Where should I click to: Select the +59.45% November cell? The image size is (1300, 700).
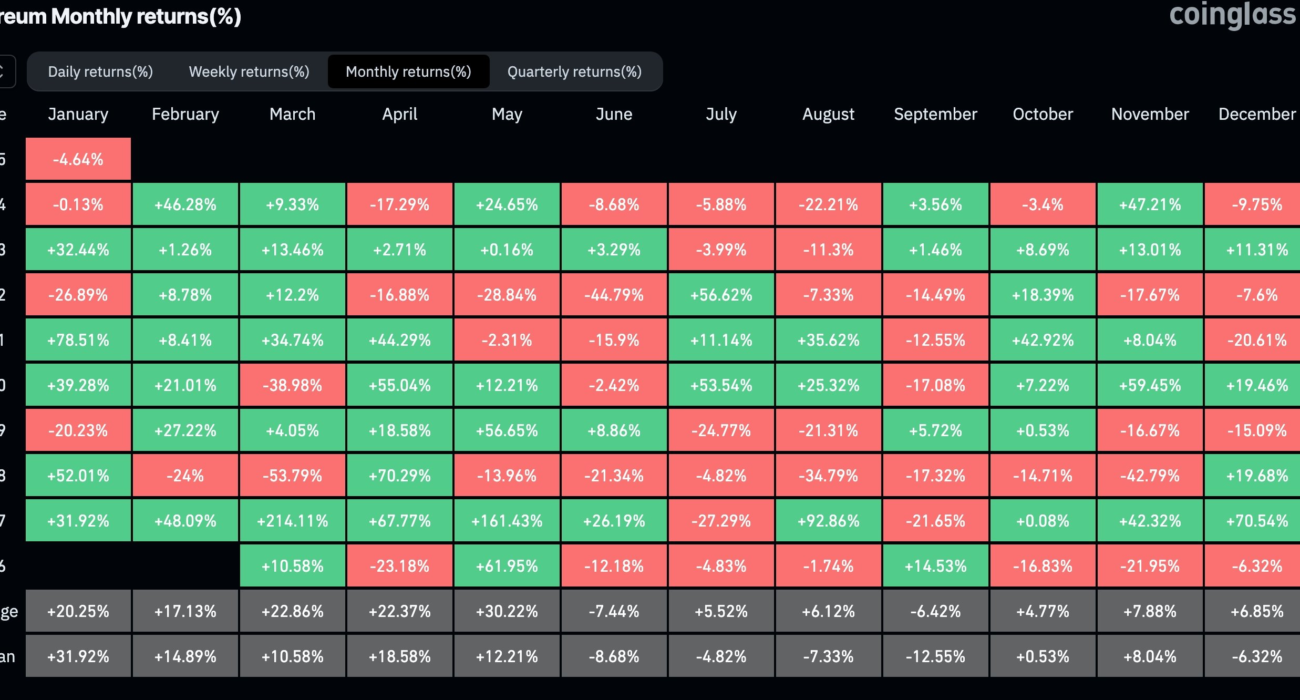click(1150, 386)
